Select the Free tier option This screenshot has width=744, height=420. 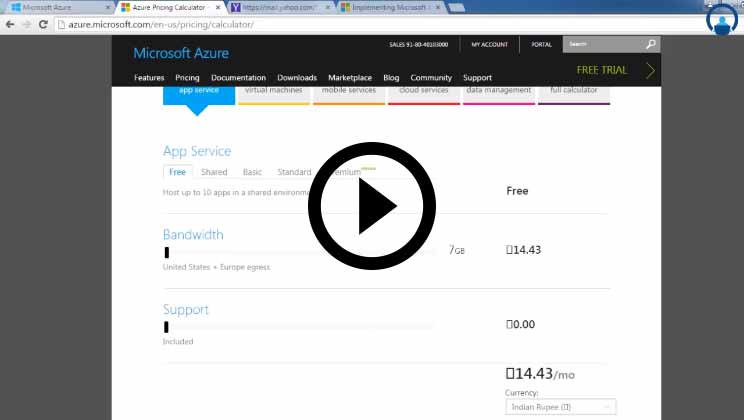pos(176,172)
